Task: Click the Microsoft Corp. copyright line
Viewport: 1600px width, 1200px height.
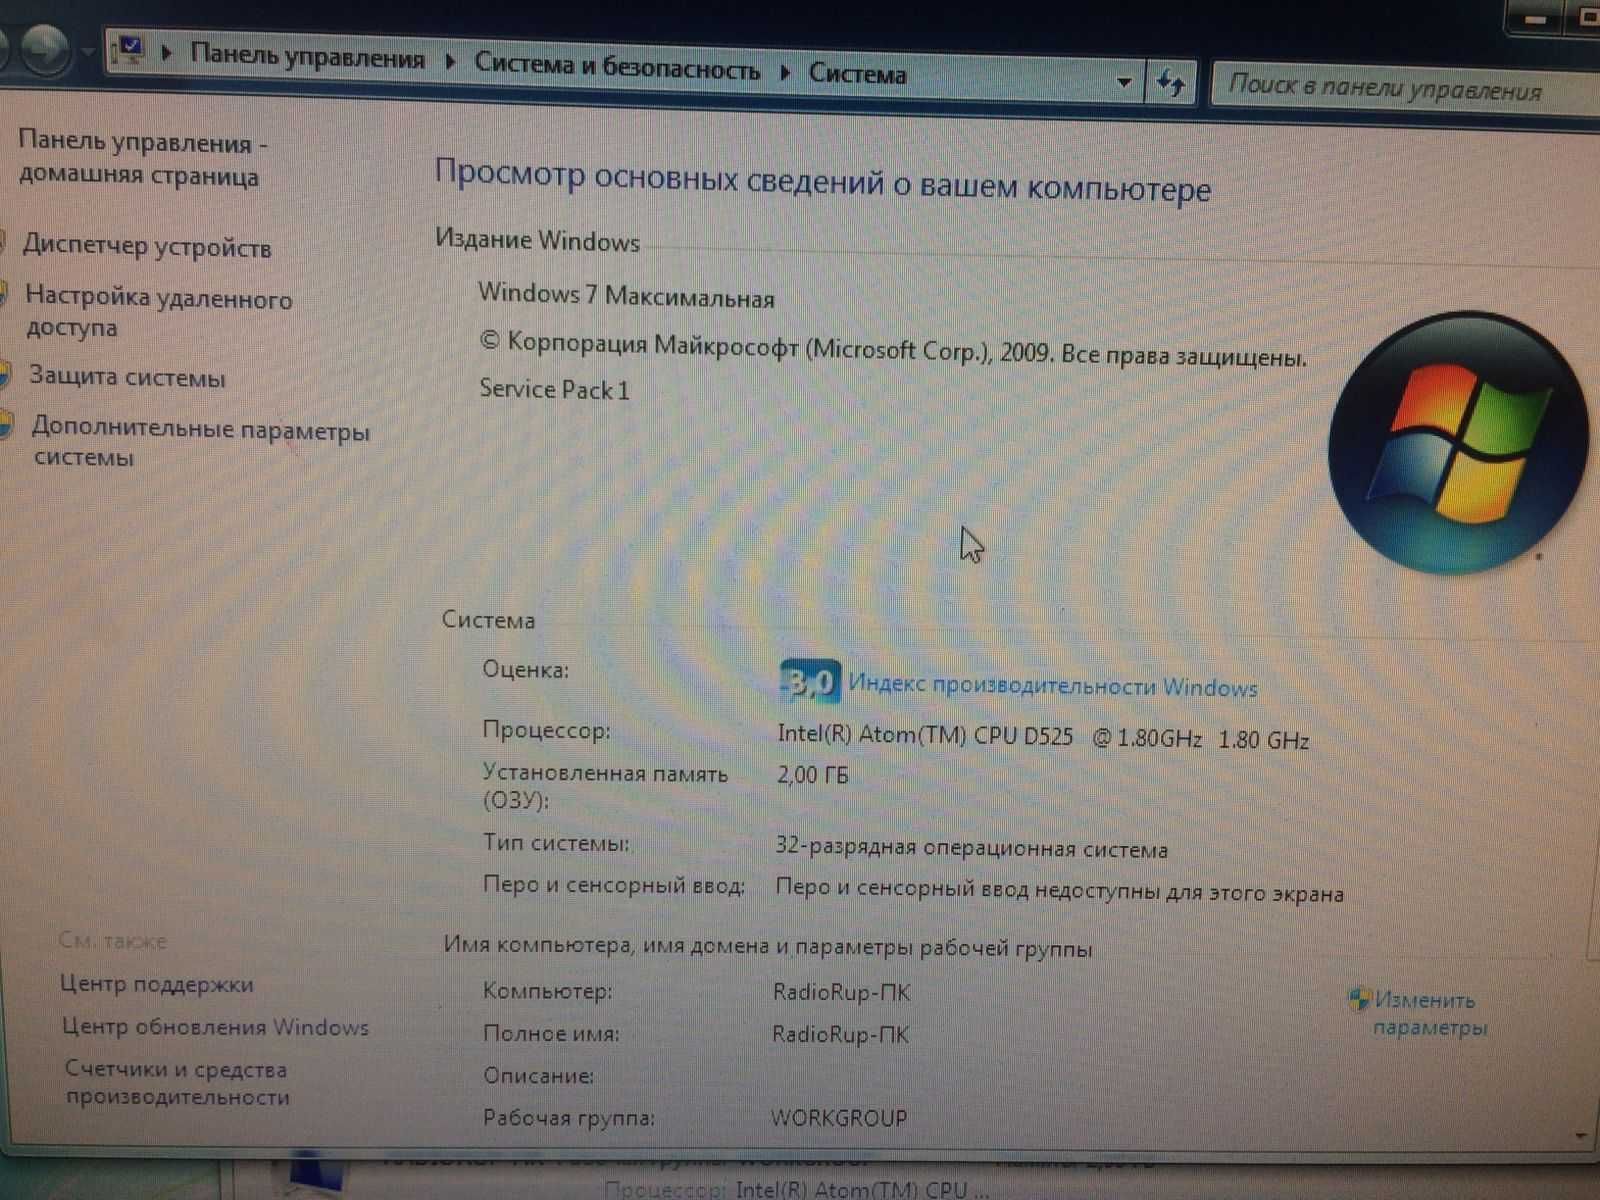Action: click(892, 351)
